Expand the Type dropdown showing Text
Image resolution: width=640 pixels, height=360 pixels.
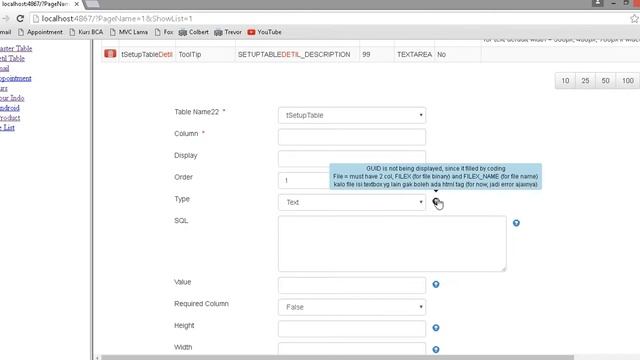coord(352,202)
